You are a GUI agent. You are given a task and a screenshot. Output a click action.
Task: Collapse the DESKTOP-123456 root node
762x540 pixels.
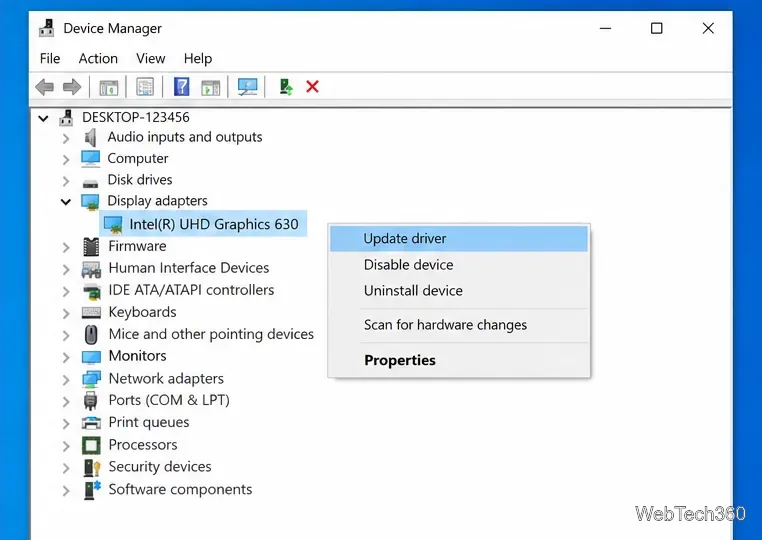coord(43,118)
